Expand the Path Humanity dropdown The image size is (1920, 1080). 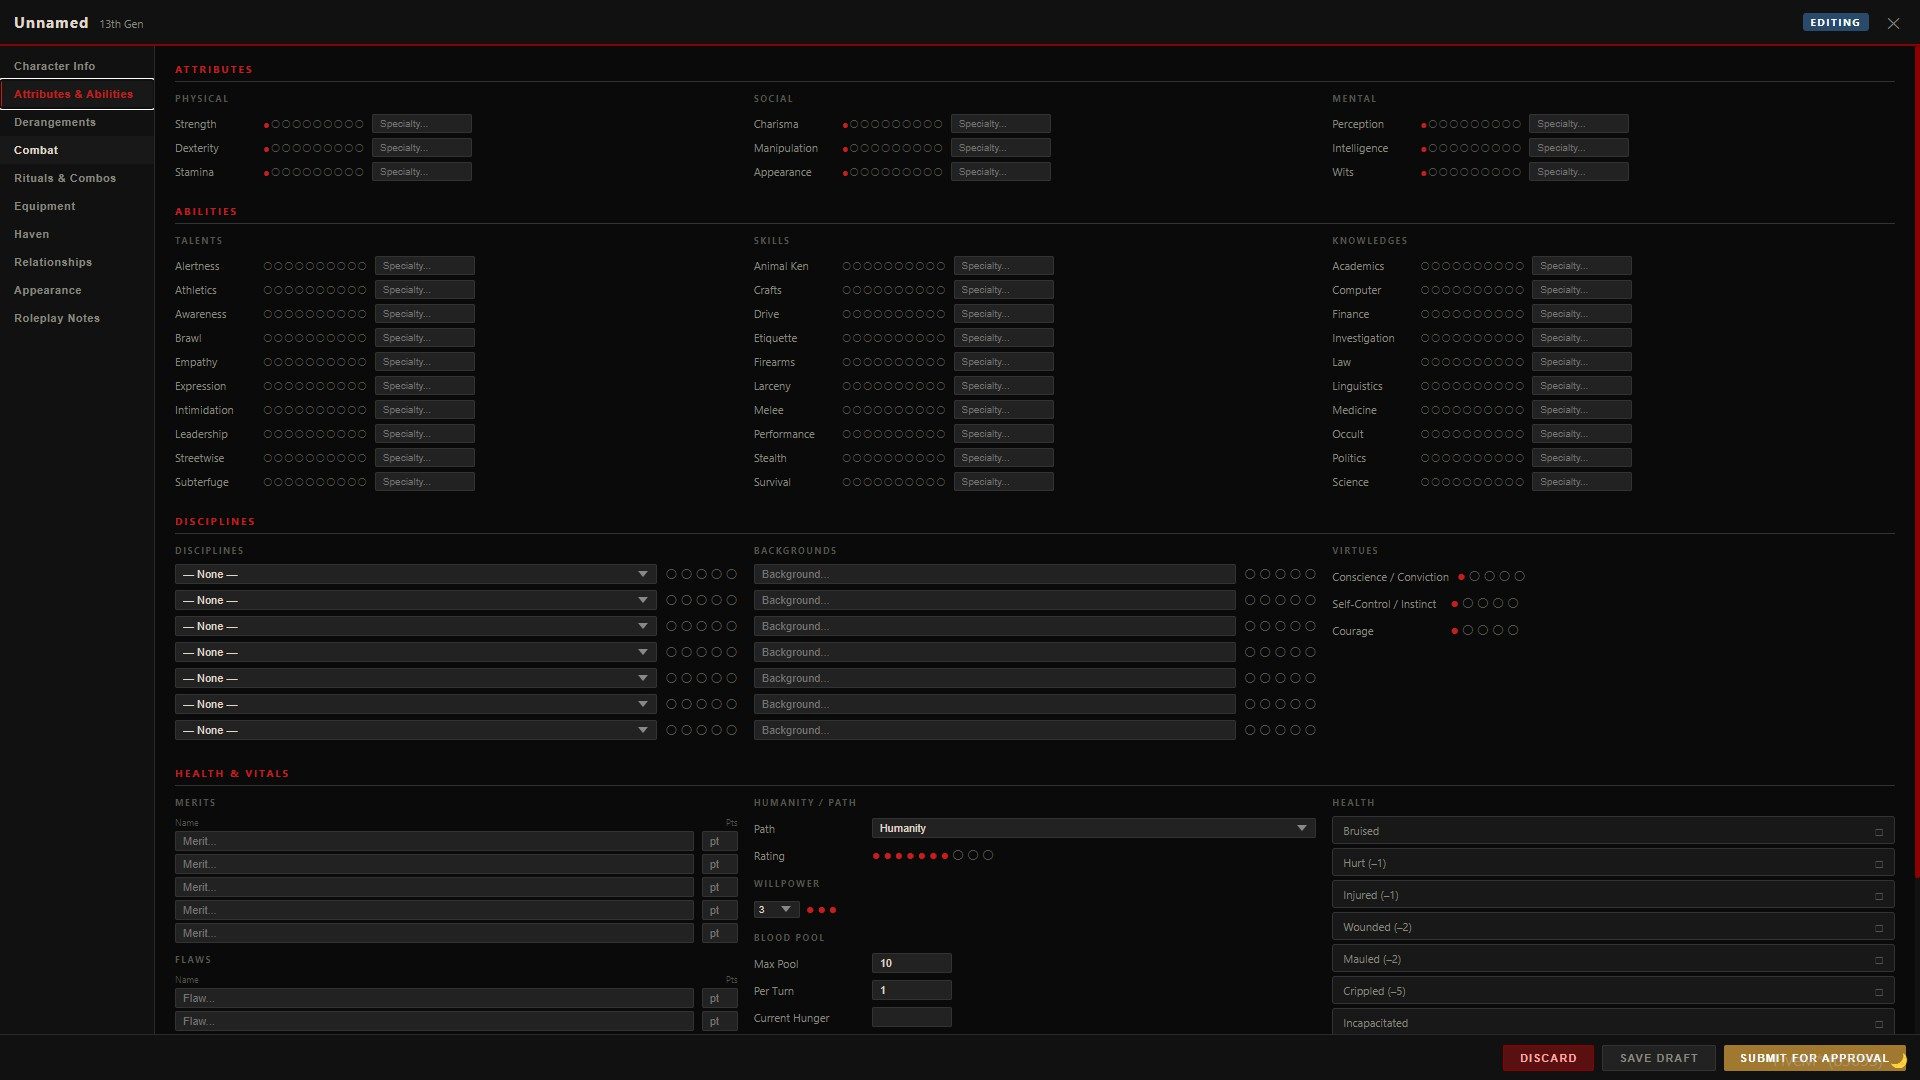(1093, 828)
